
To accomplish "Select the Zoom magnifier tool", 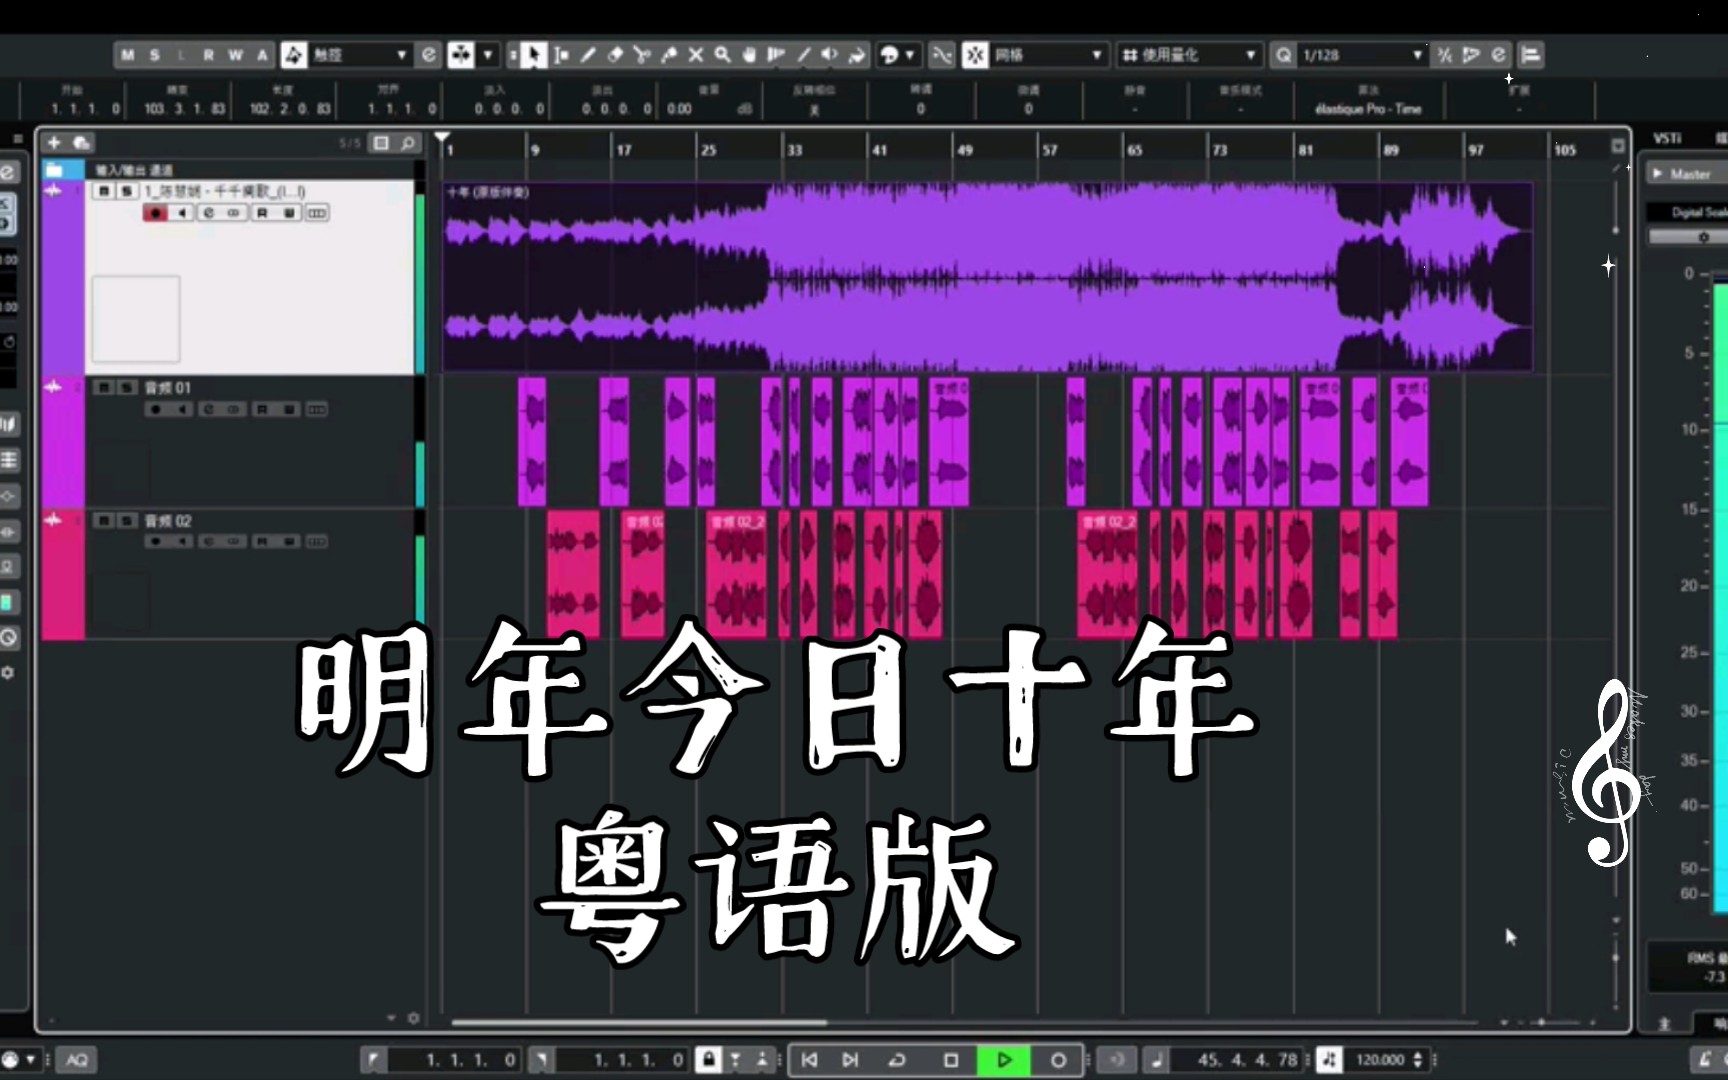I will [722, 55].
